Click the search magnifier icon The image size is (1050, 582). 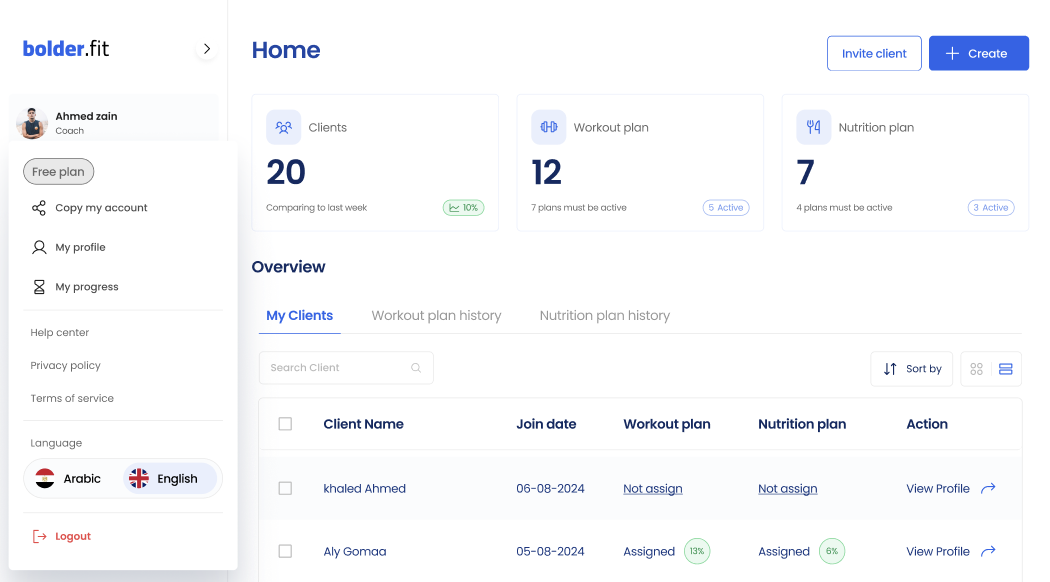point(416,368)
